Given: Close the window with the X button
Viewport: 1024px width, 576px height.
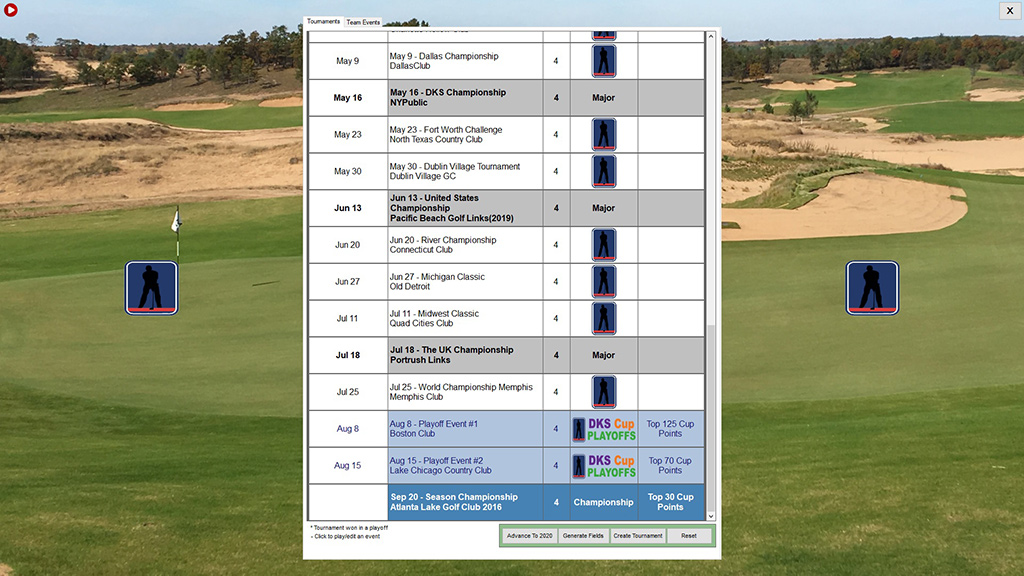Looking at the screenshot, I should (x=1010, y=10).
